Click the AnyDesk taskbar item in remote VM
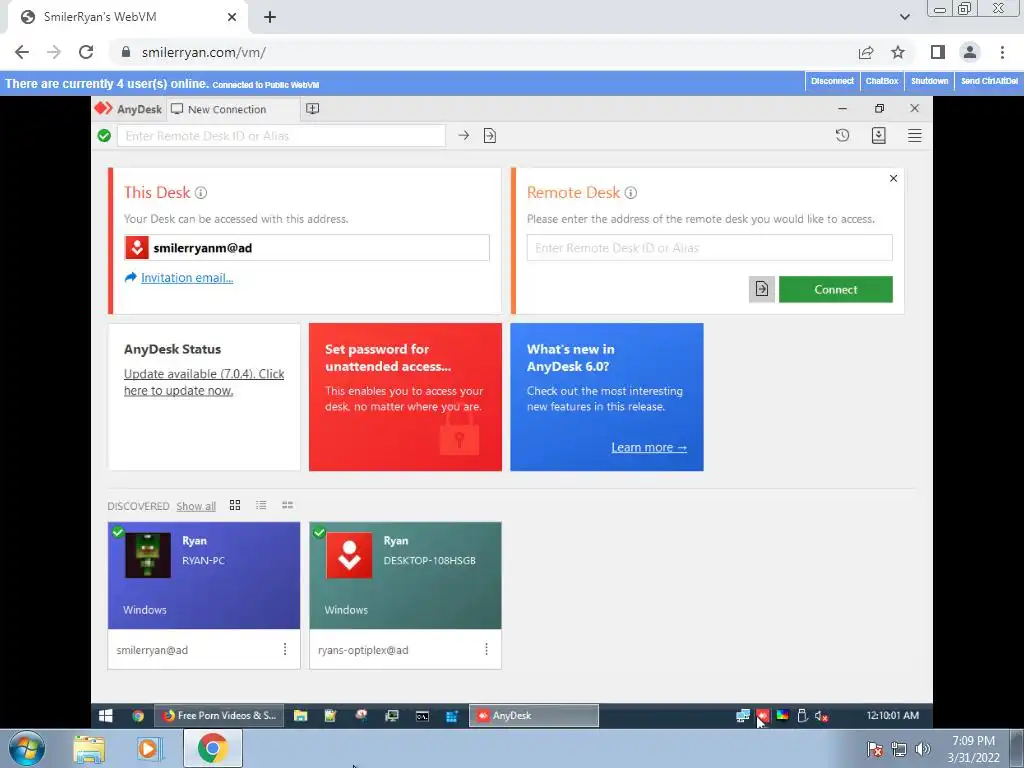Viewport: 1024px width, 768px height. (534, 716)
